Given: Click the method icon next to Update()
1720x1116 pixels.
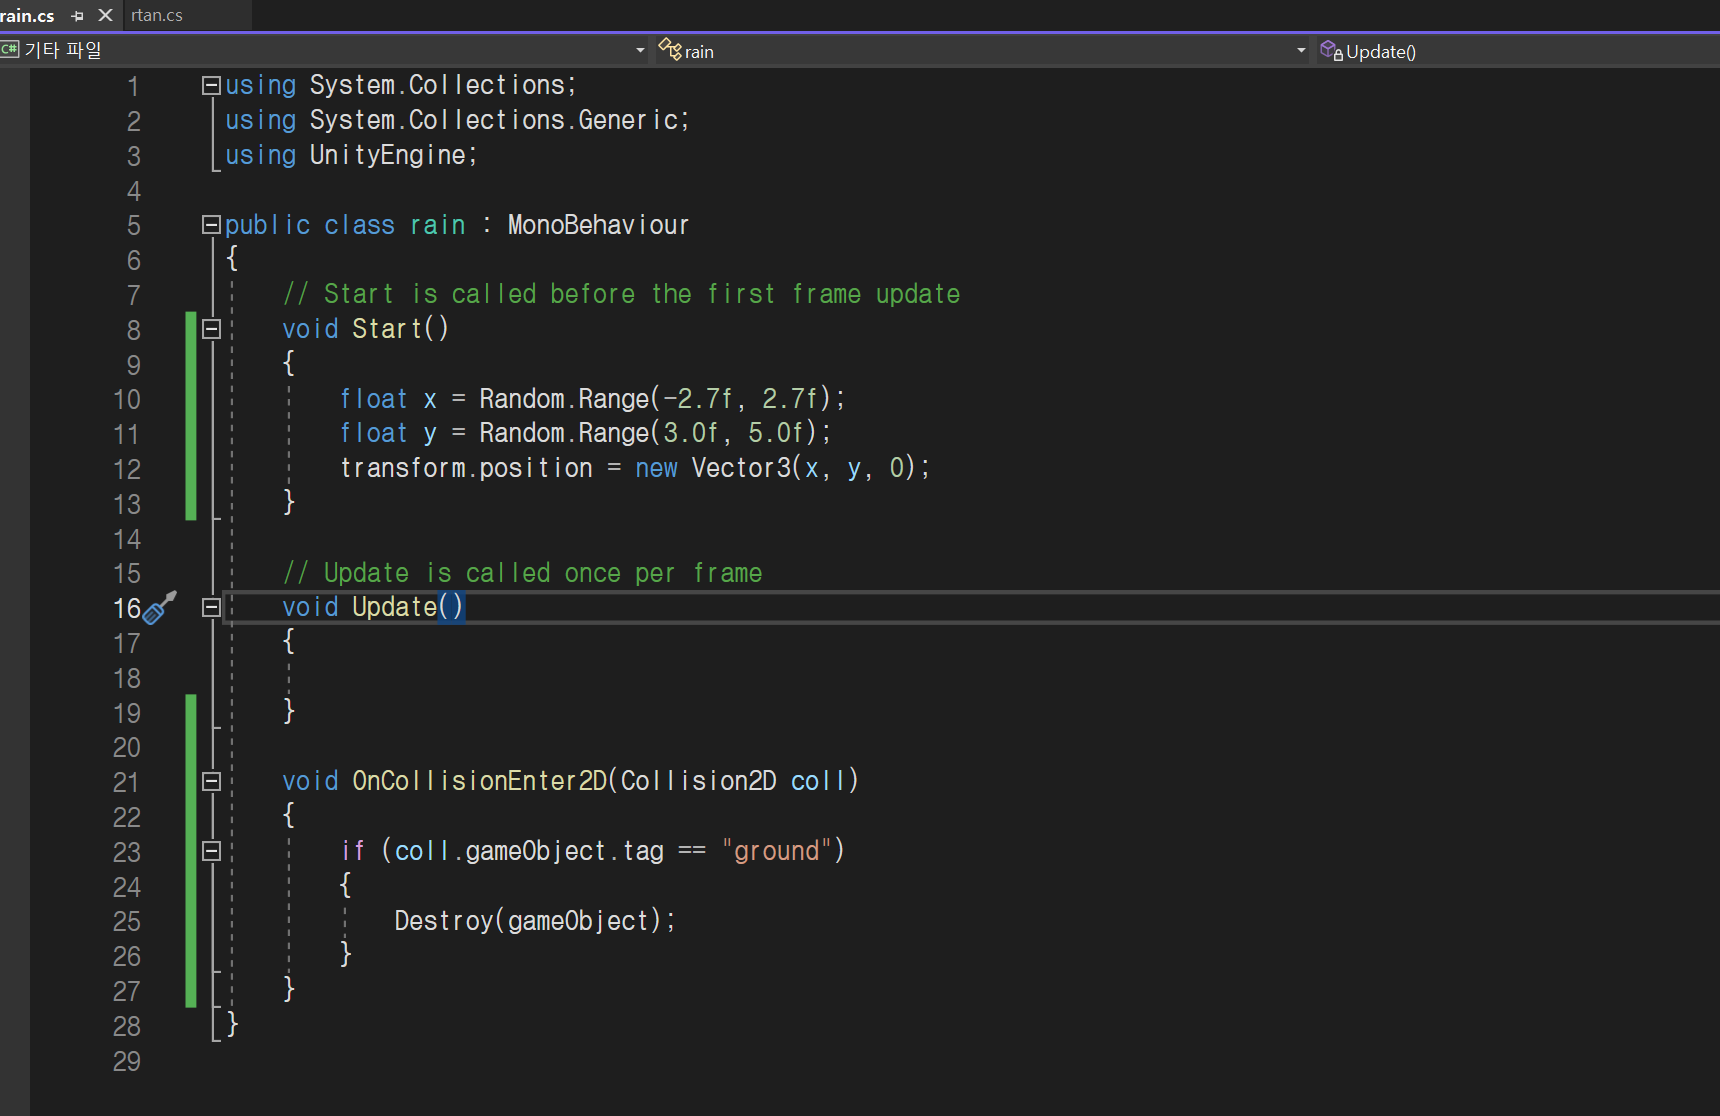Looking at the screenshot, I should click(x=1331, y=50).
